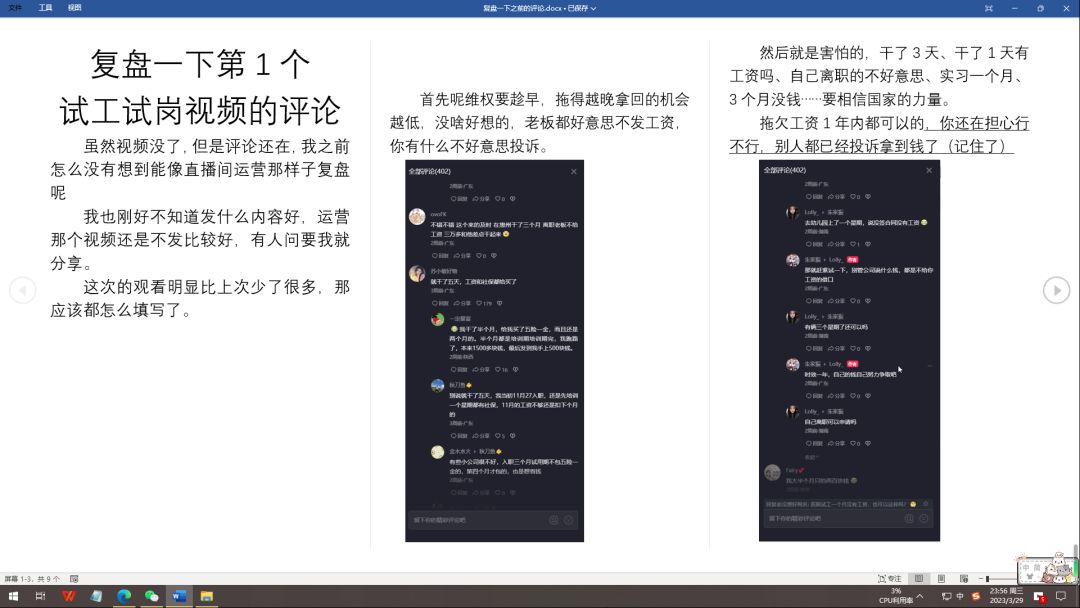Screen dimensions: 1080x608
Task: Click the CPU利用率 3% indicator
Action: point(895,596)
